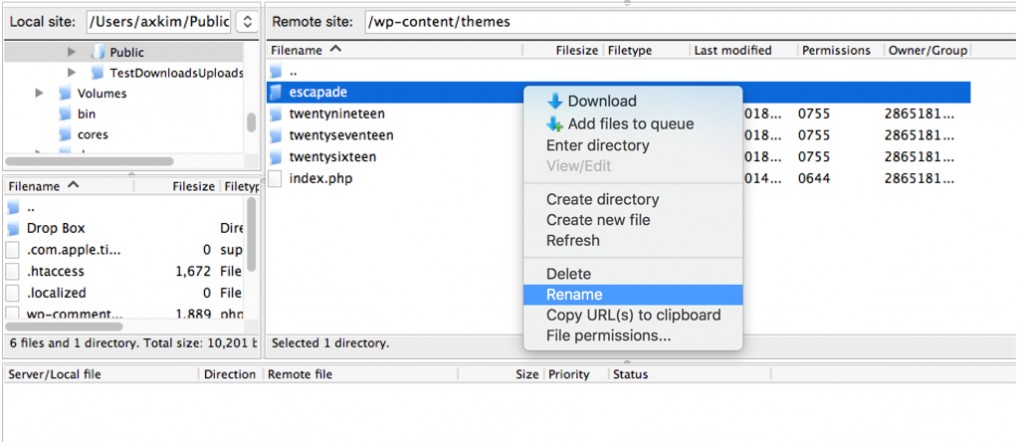Click the .htaccess file icon
Image resolution: width=1024 pixels, height=442 pixels.
pos(13,271)
